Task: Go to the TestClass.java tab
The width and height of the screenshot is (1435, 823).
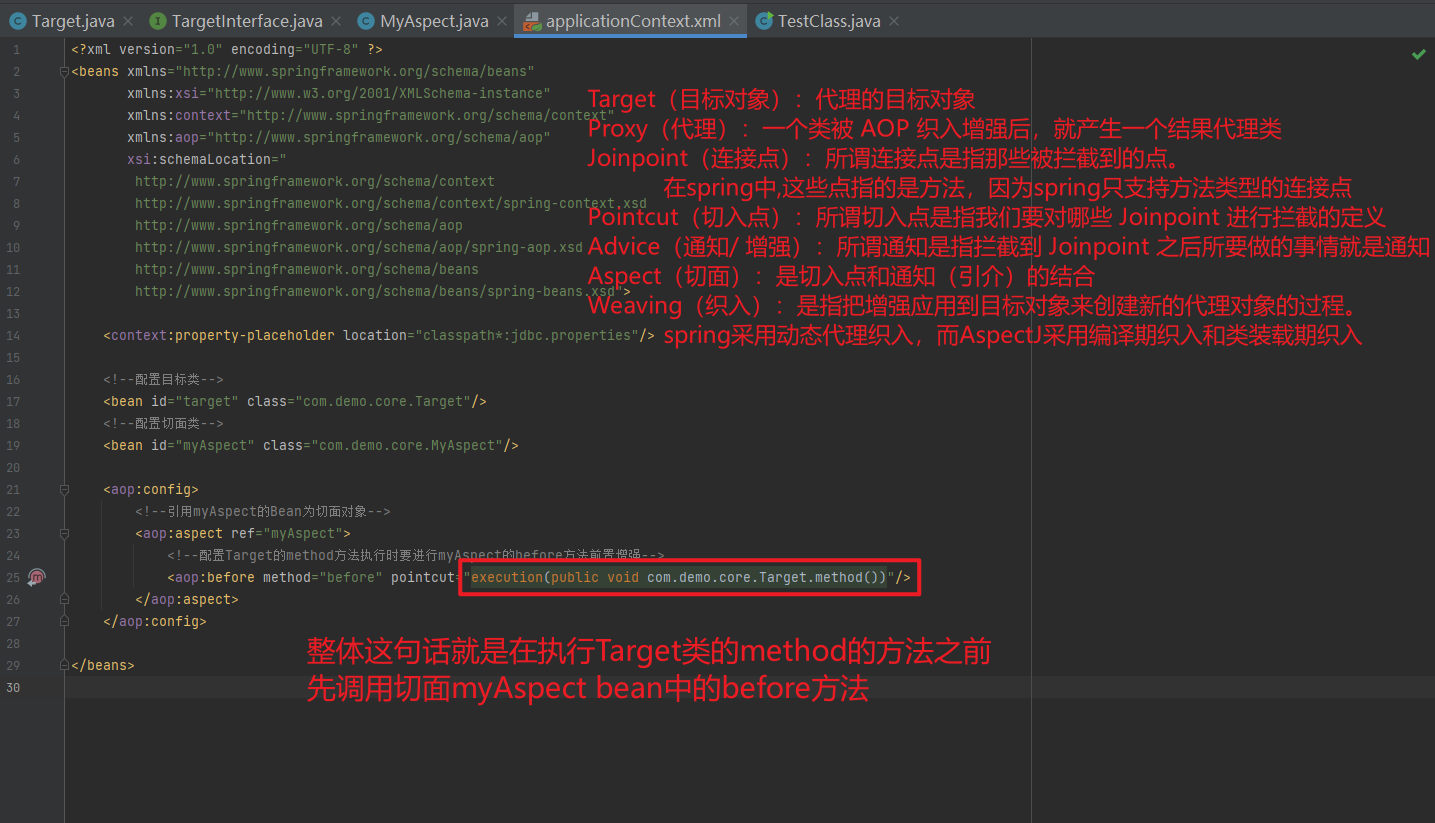Action: (827, 20)
